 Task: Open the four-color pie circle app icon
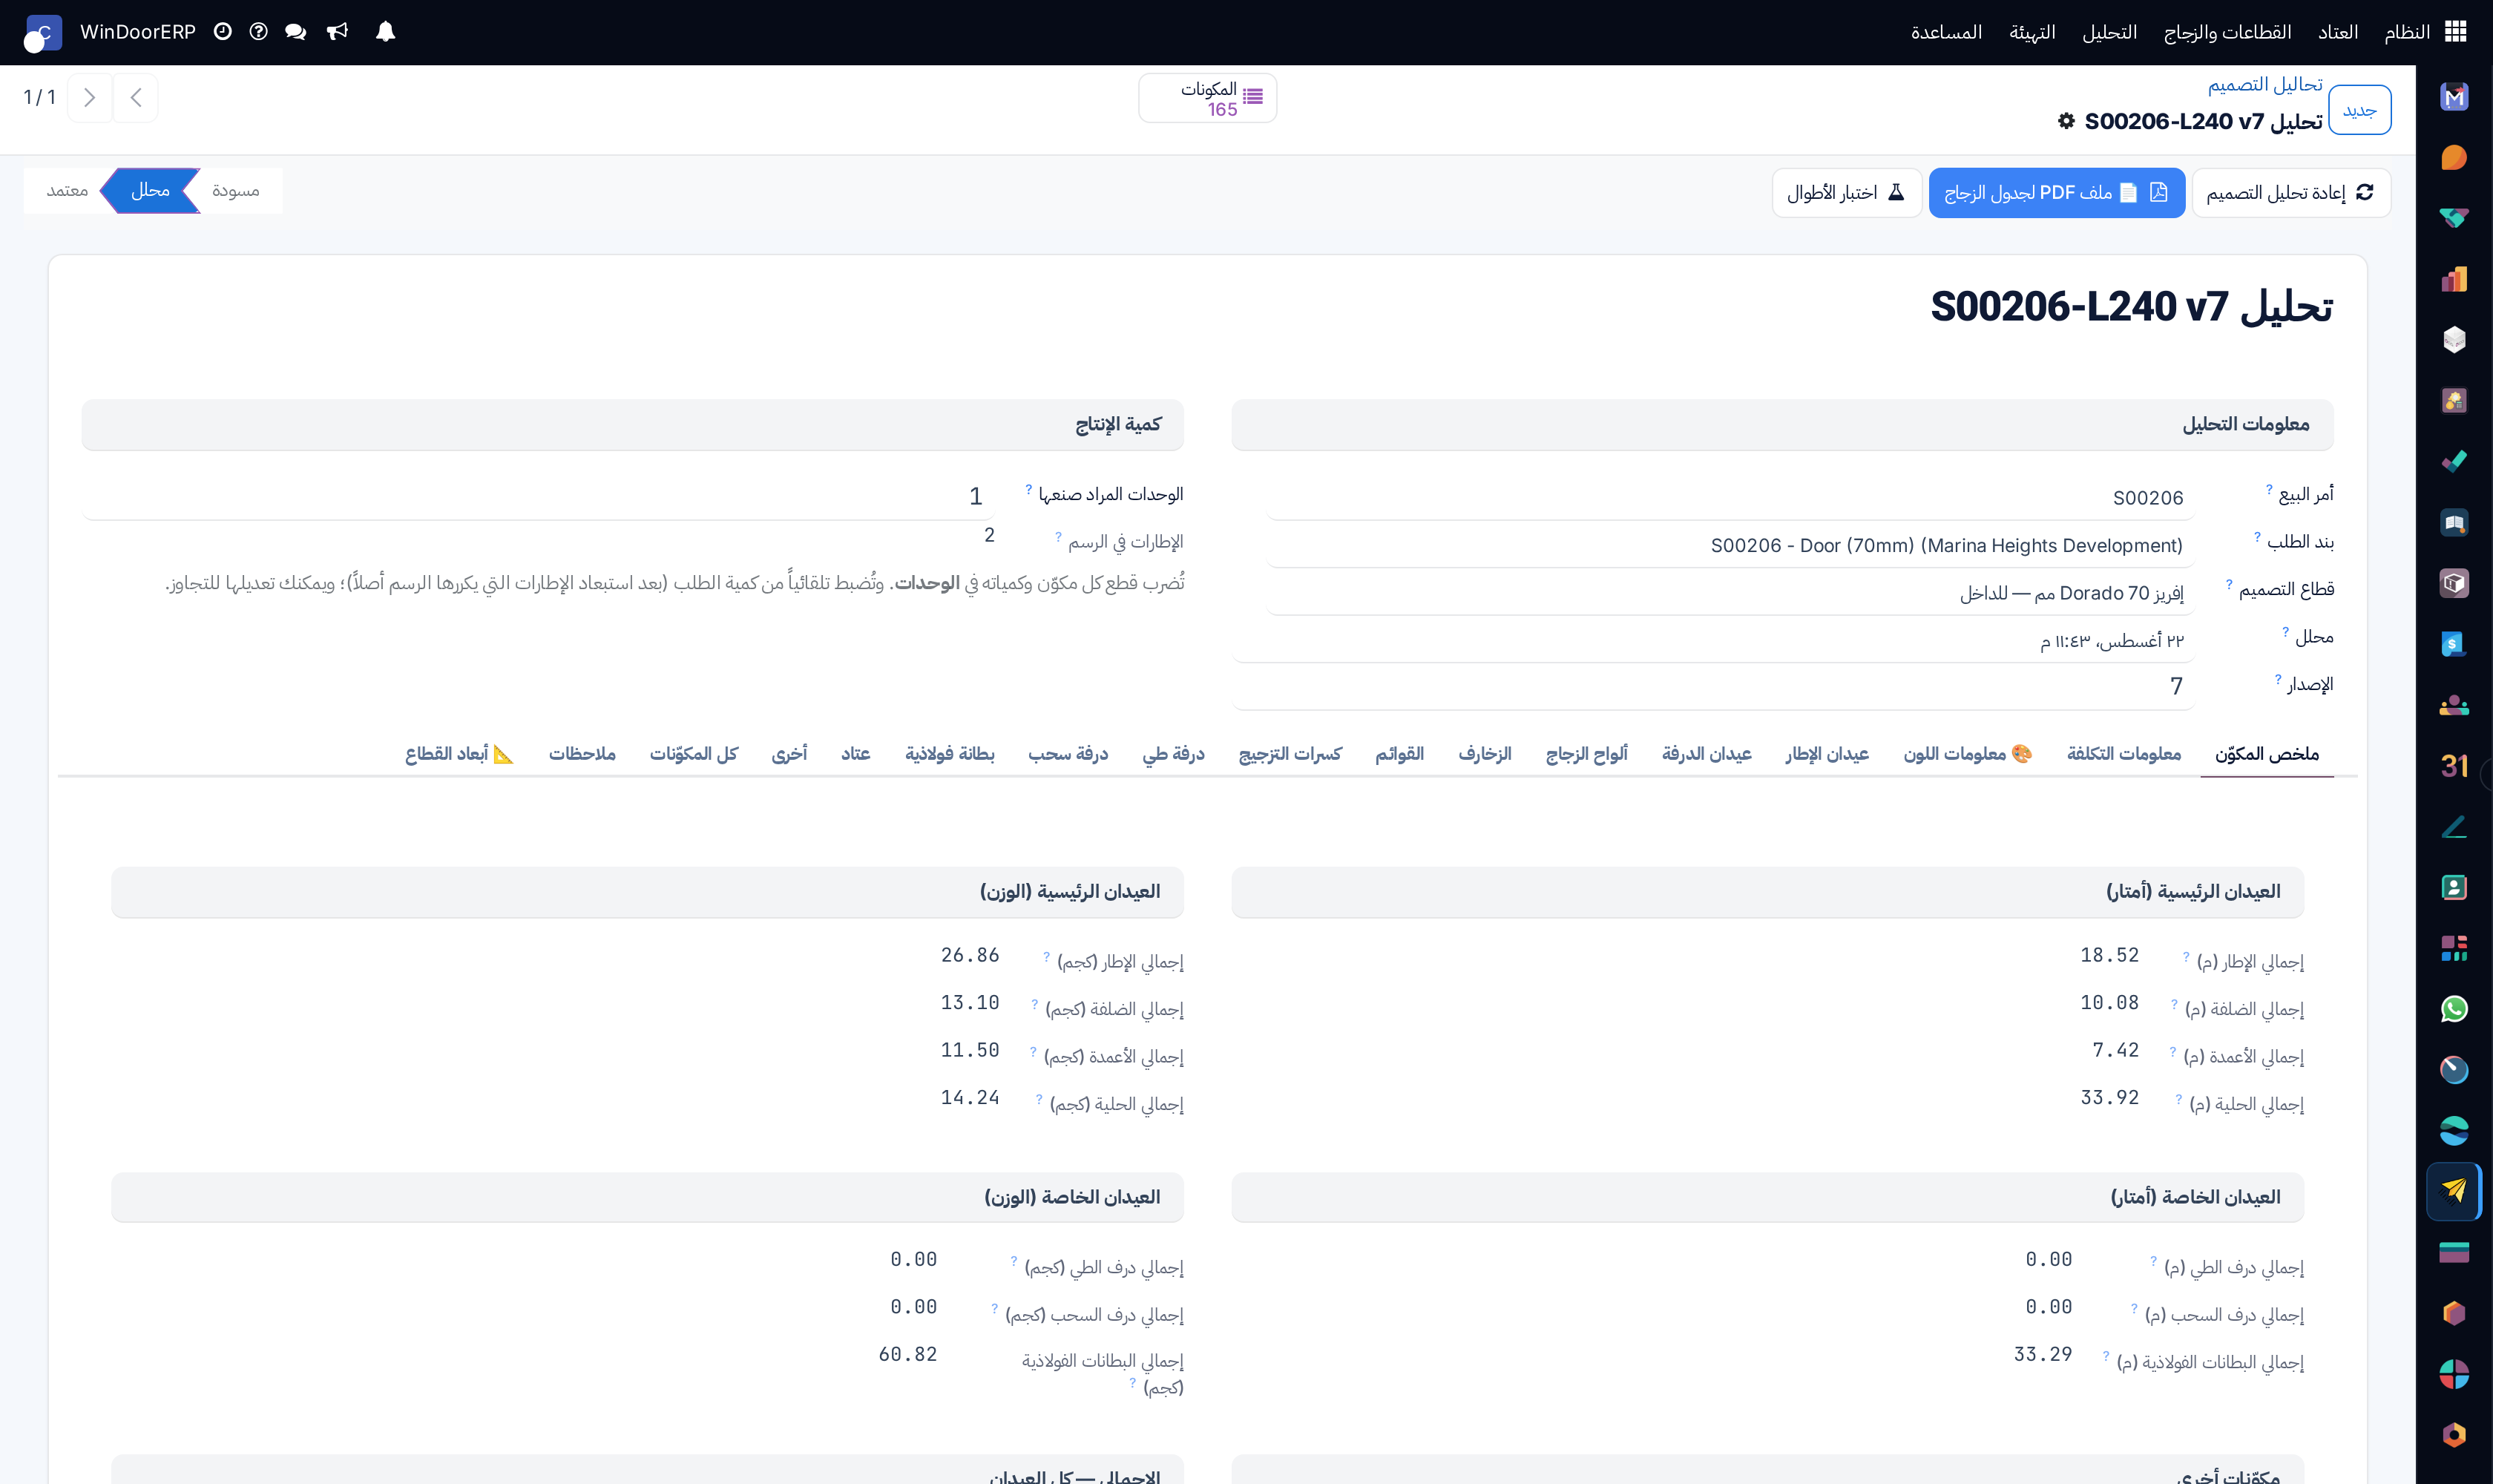tap(2454, 1374)
